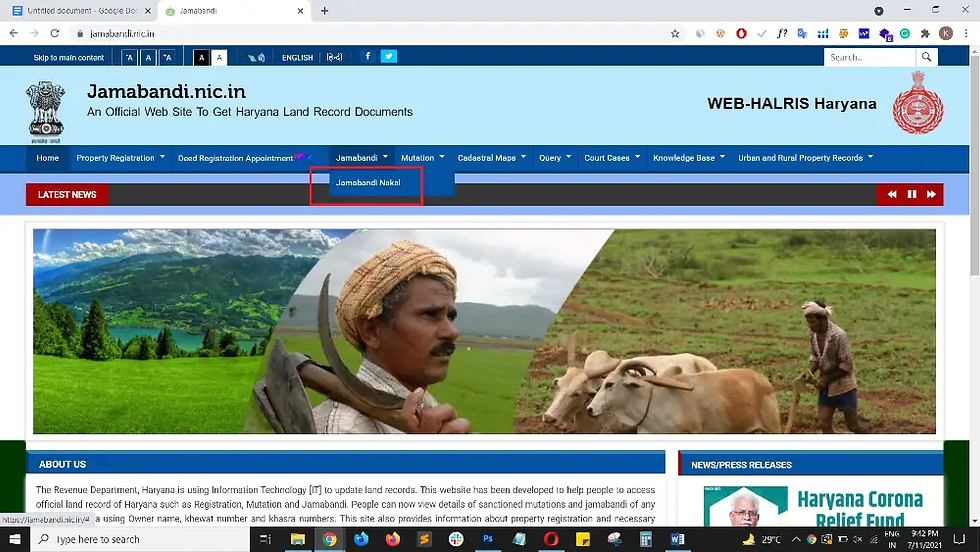This screenshot has width=980, height=552.
Task: Expand the Property Registration dropdown
Action: click(121, 158)
